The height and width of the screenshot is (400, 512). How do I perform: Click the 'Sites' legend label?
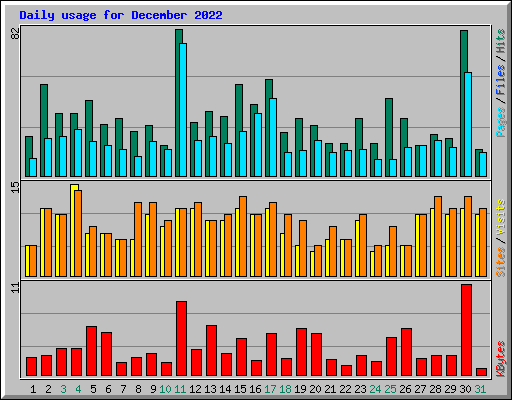(x=501, y=262)
